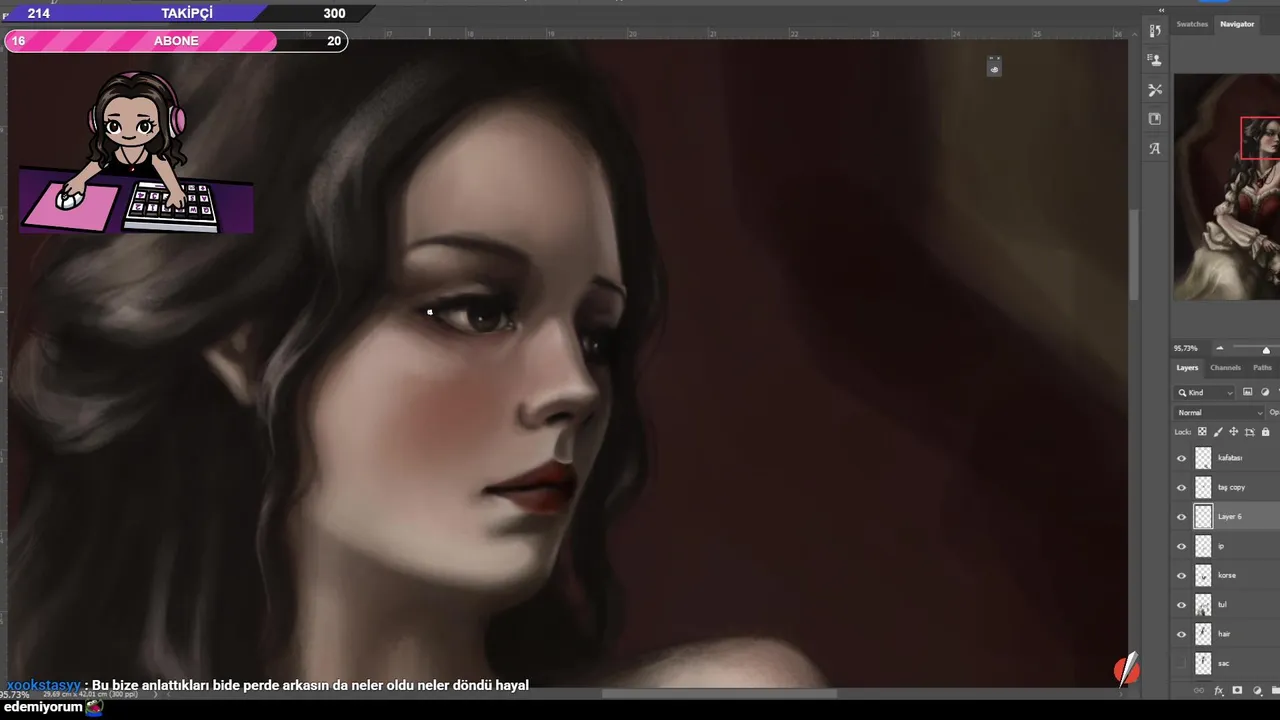The image size is (1280, 720).
Task: Select the ip layer name
Action: coord(1221,546)
